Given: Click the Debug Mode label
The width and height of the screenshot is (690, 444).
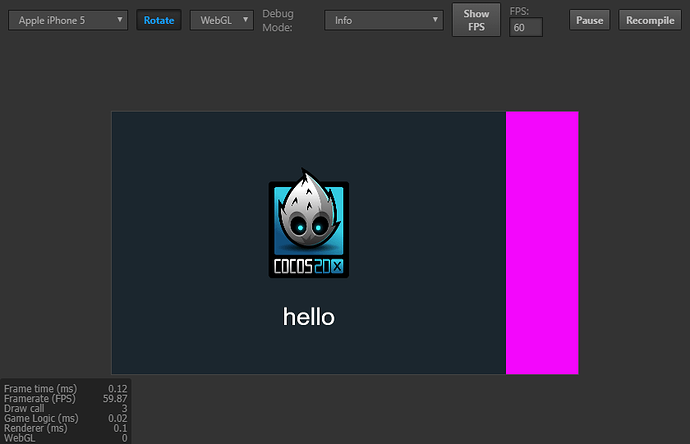Looking at the screenshot, I should pos(278,20).
